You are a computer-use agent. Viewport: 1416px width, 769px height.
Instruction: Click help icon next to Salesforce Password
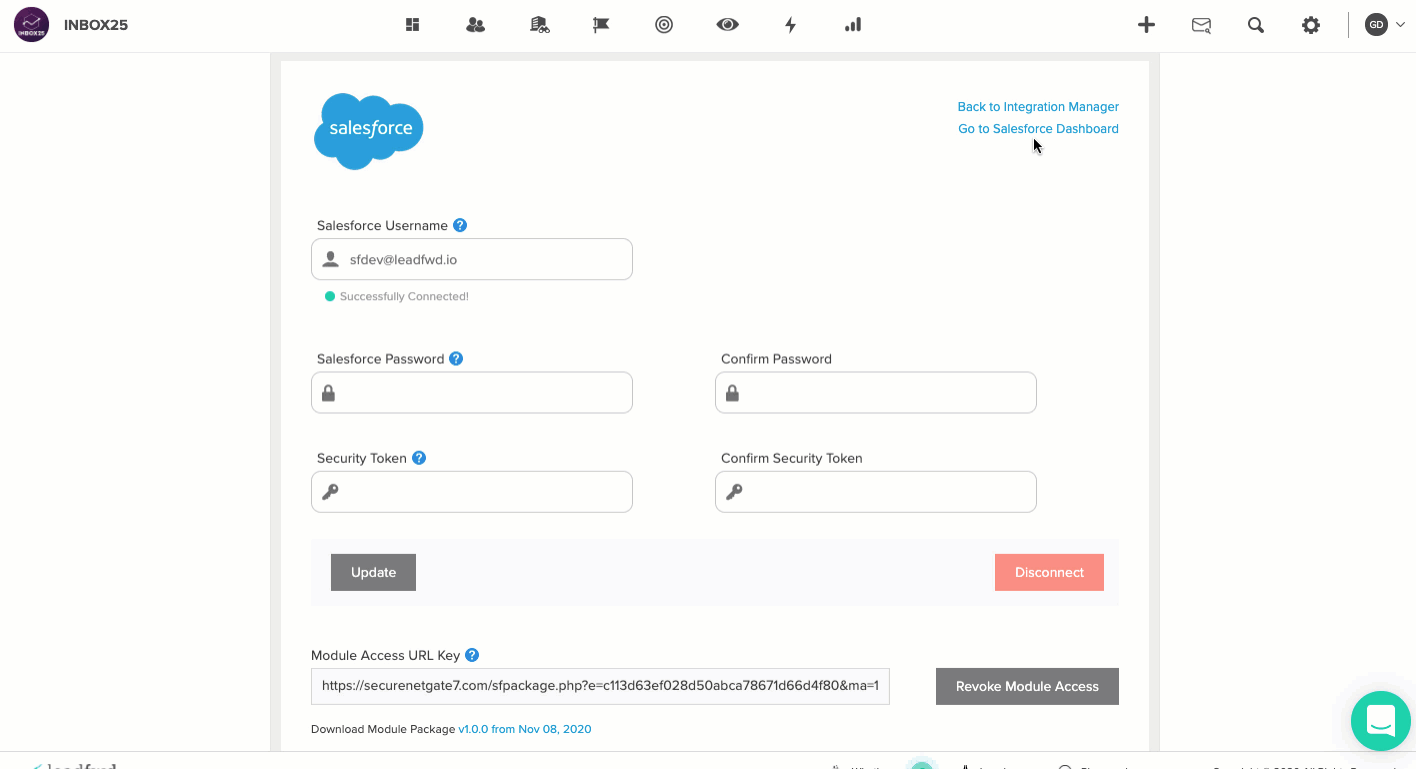click(456, 358)
